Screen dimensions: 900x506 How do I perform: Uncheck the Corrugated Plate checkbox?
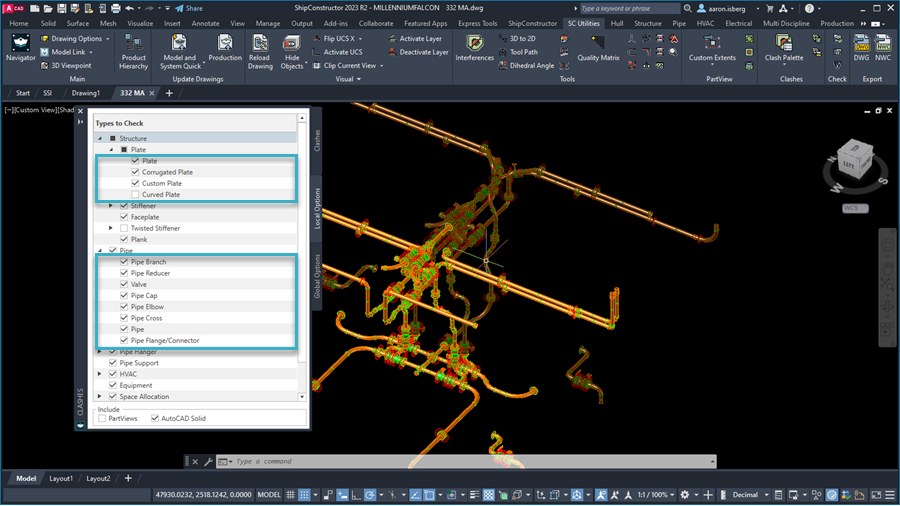pos(135,172)
